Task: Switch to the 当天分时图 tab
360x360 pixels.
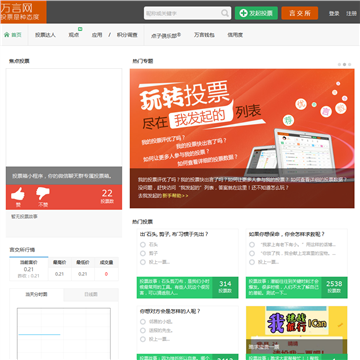Action: coord(37,295)
